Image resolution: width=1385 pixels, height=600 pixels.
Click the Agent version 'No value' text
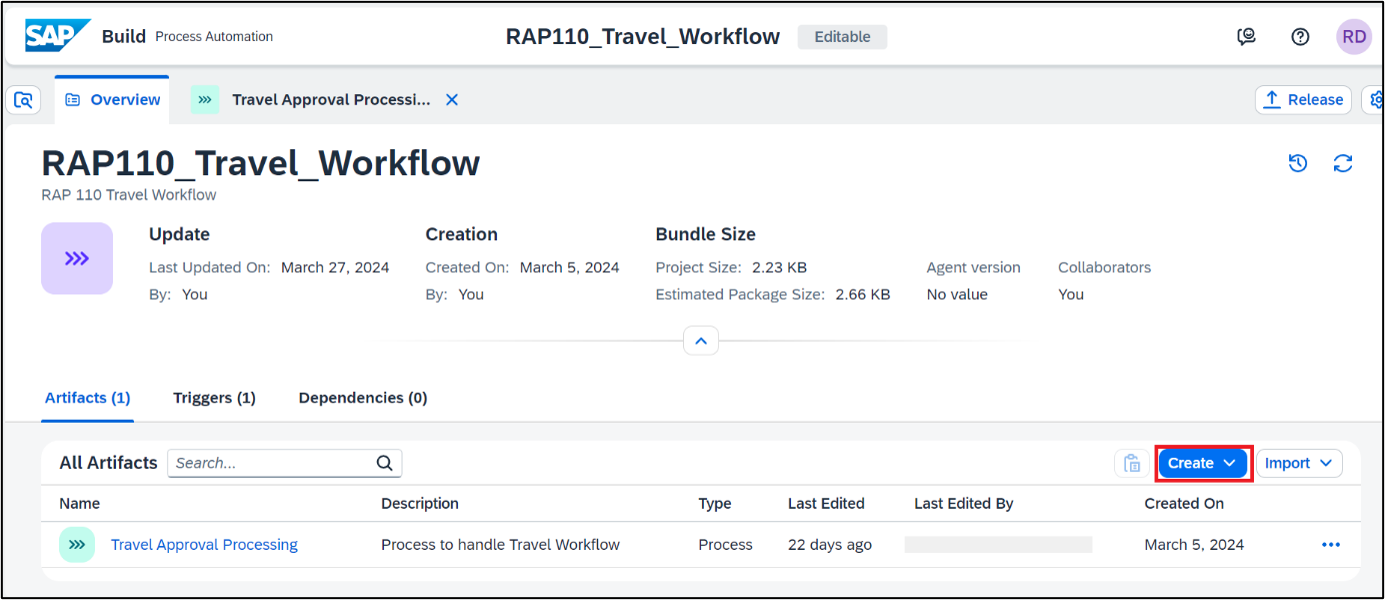pos(957,295)
